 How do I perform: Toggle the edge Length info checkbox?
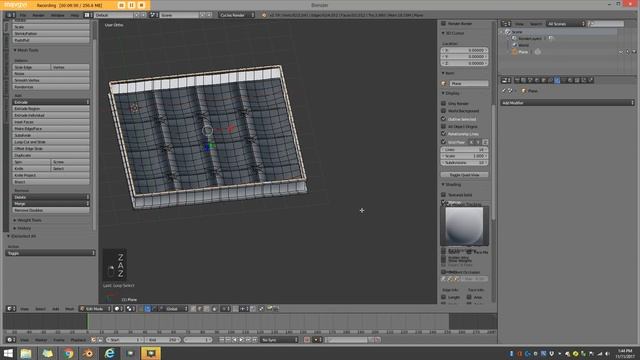[x=444, y=297]
